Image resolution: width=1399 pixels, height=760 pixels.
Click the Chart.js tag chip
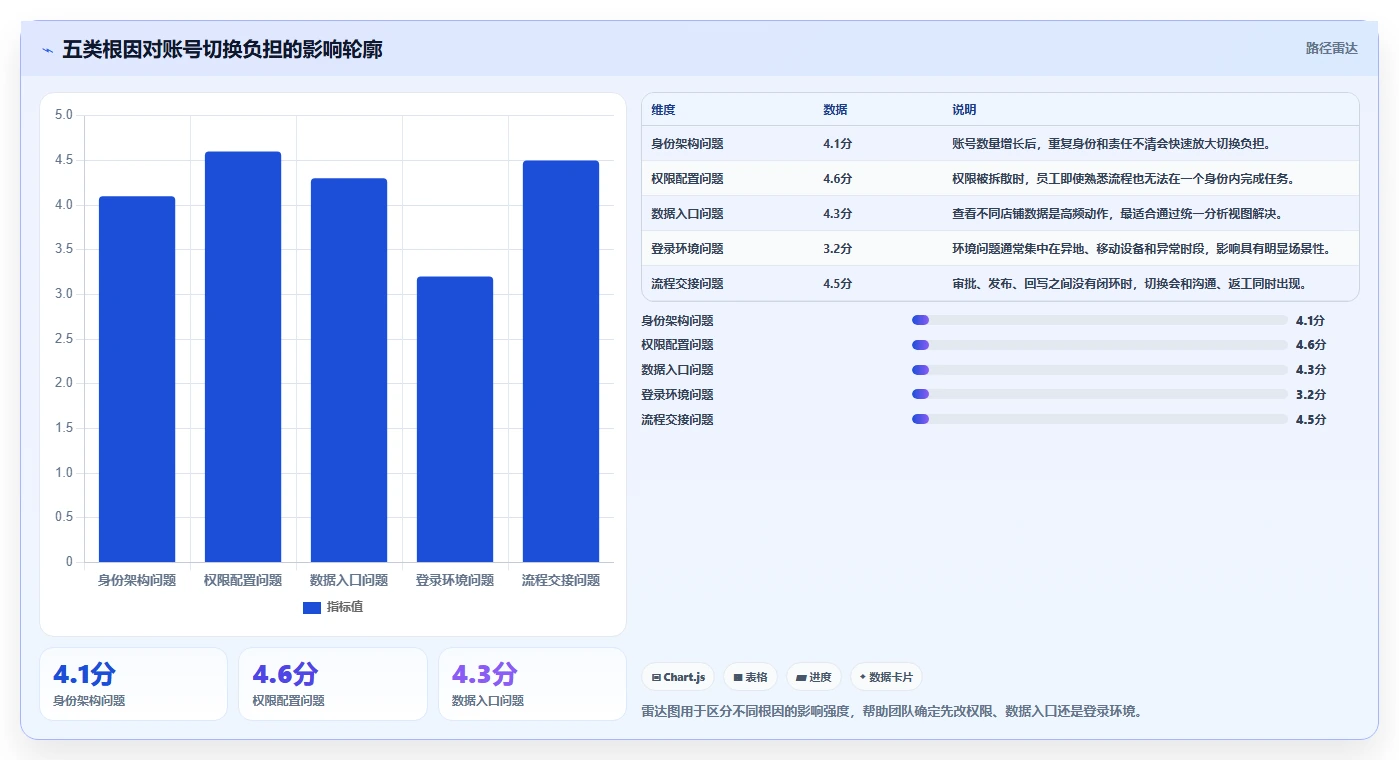[678, 677]
